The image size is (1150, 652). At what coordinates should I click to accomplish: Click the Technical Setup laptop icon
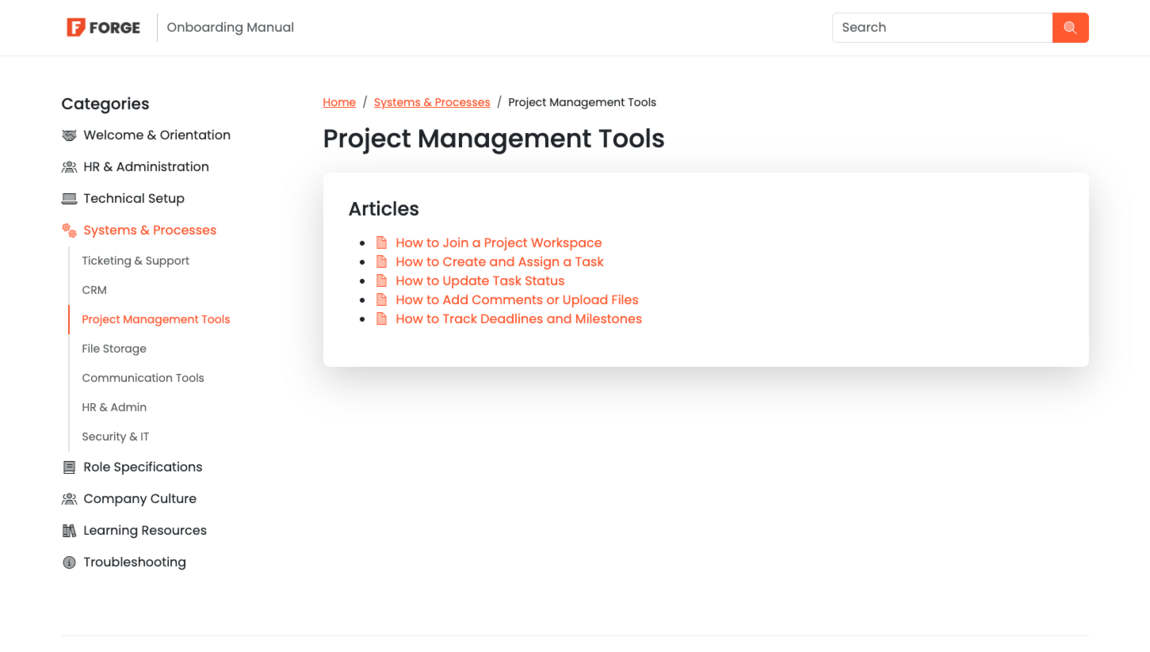point(68,198)
